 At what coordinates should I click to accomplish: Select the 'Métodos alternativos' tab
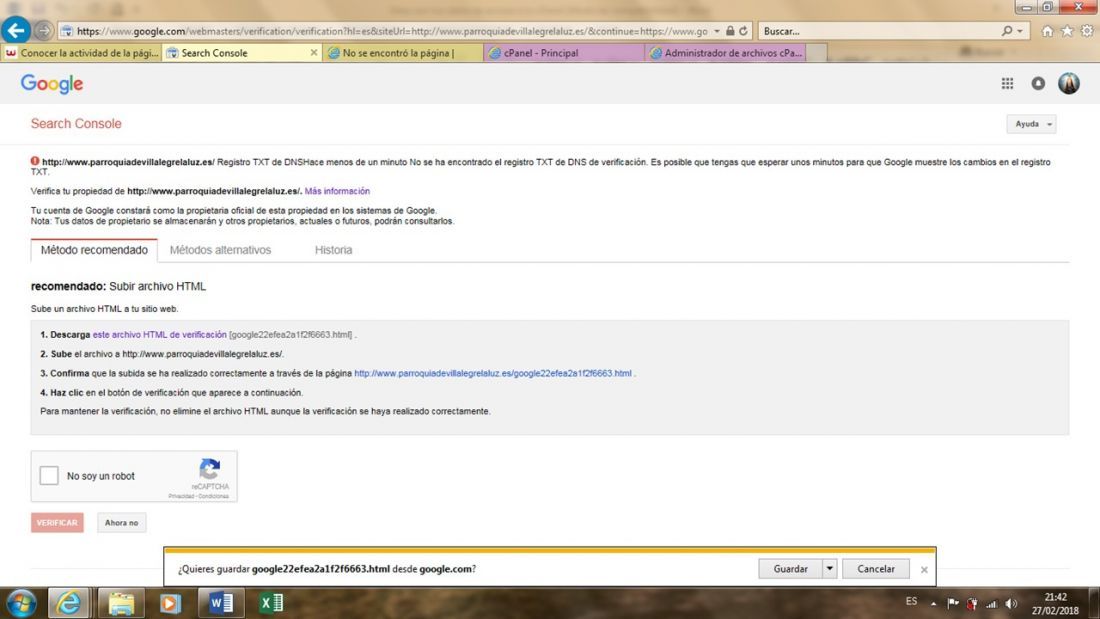click(220, 250)
